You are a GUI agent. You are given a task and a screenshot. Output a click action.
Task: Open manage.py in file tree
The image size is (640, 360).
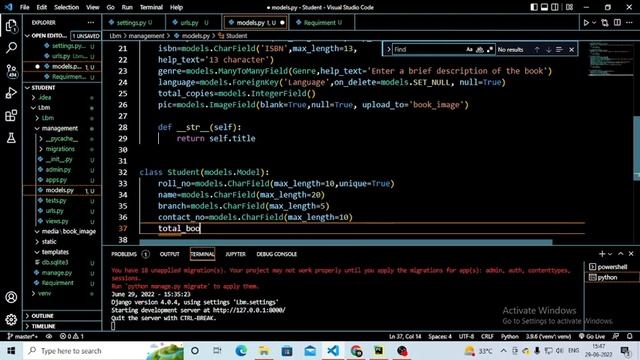point(57,273)
